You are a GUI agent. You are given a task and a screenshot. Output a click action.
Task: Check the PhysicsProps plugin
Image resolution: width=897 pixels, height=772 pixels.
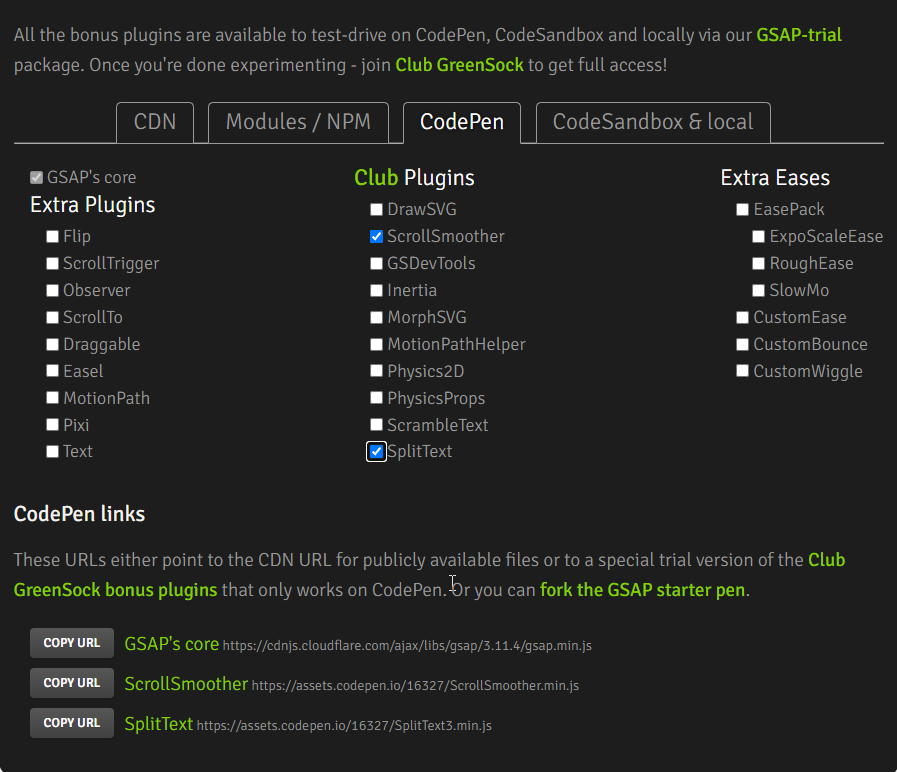376,398
